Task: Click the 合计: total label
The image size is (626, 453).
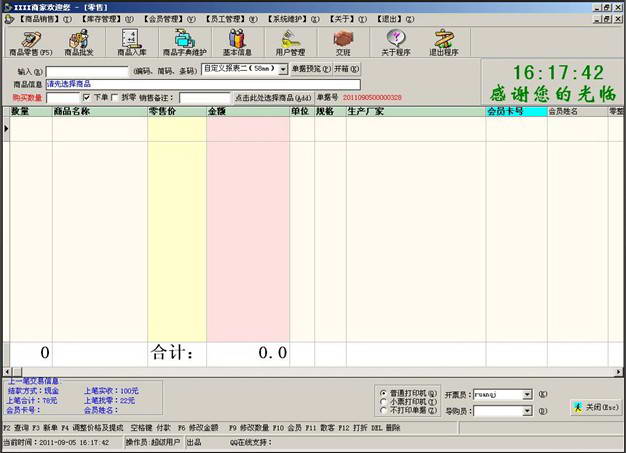Action: (x=172, y=352)
